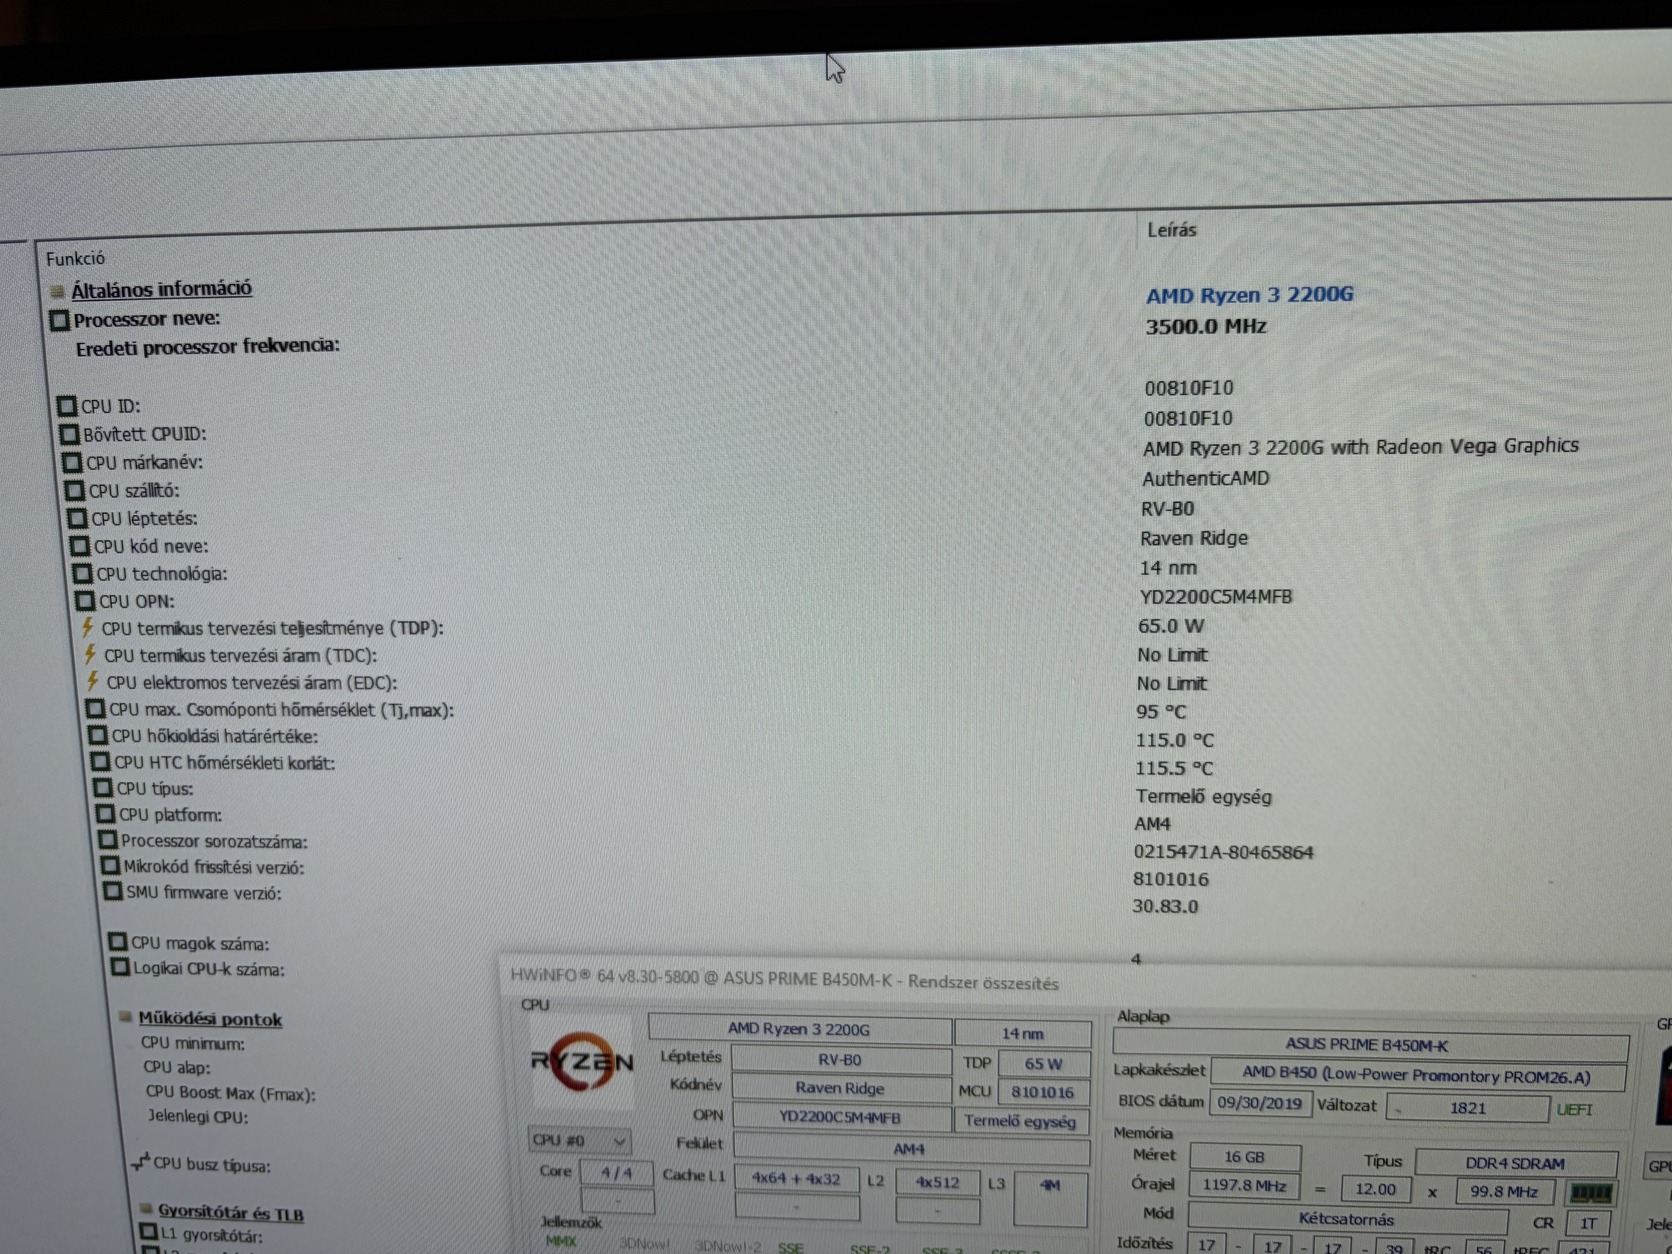Click the CPU name field in summary window

click(799, 1028)
